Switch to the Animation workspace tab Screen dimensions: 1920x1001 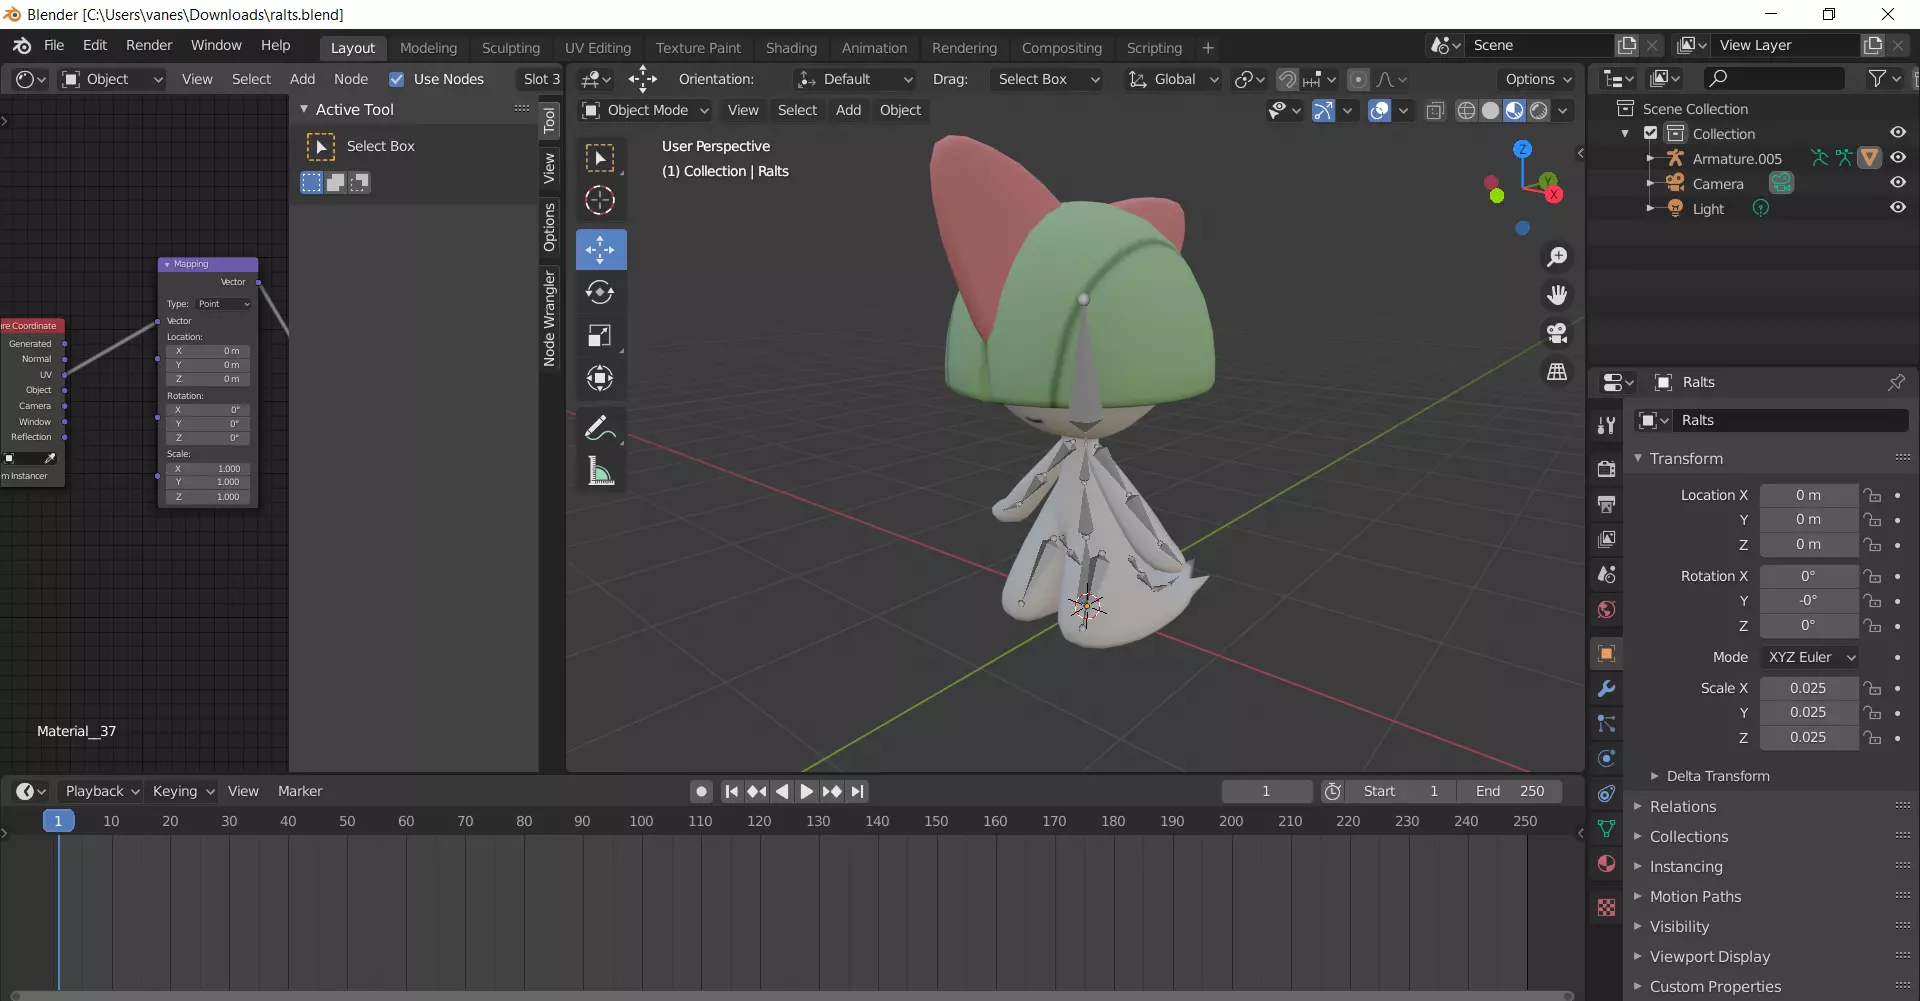coord(874,48)
